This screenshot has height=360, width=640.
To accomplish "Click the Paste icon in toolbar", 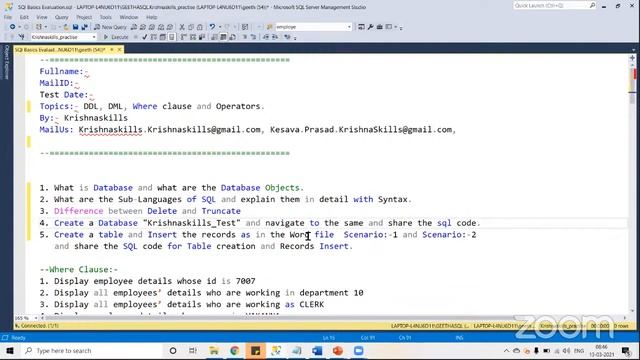I will coord(200,27).
